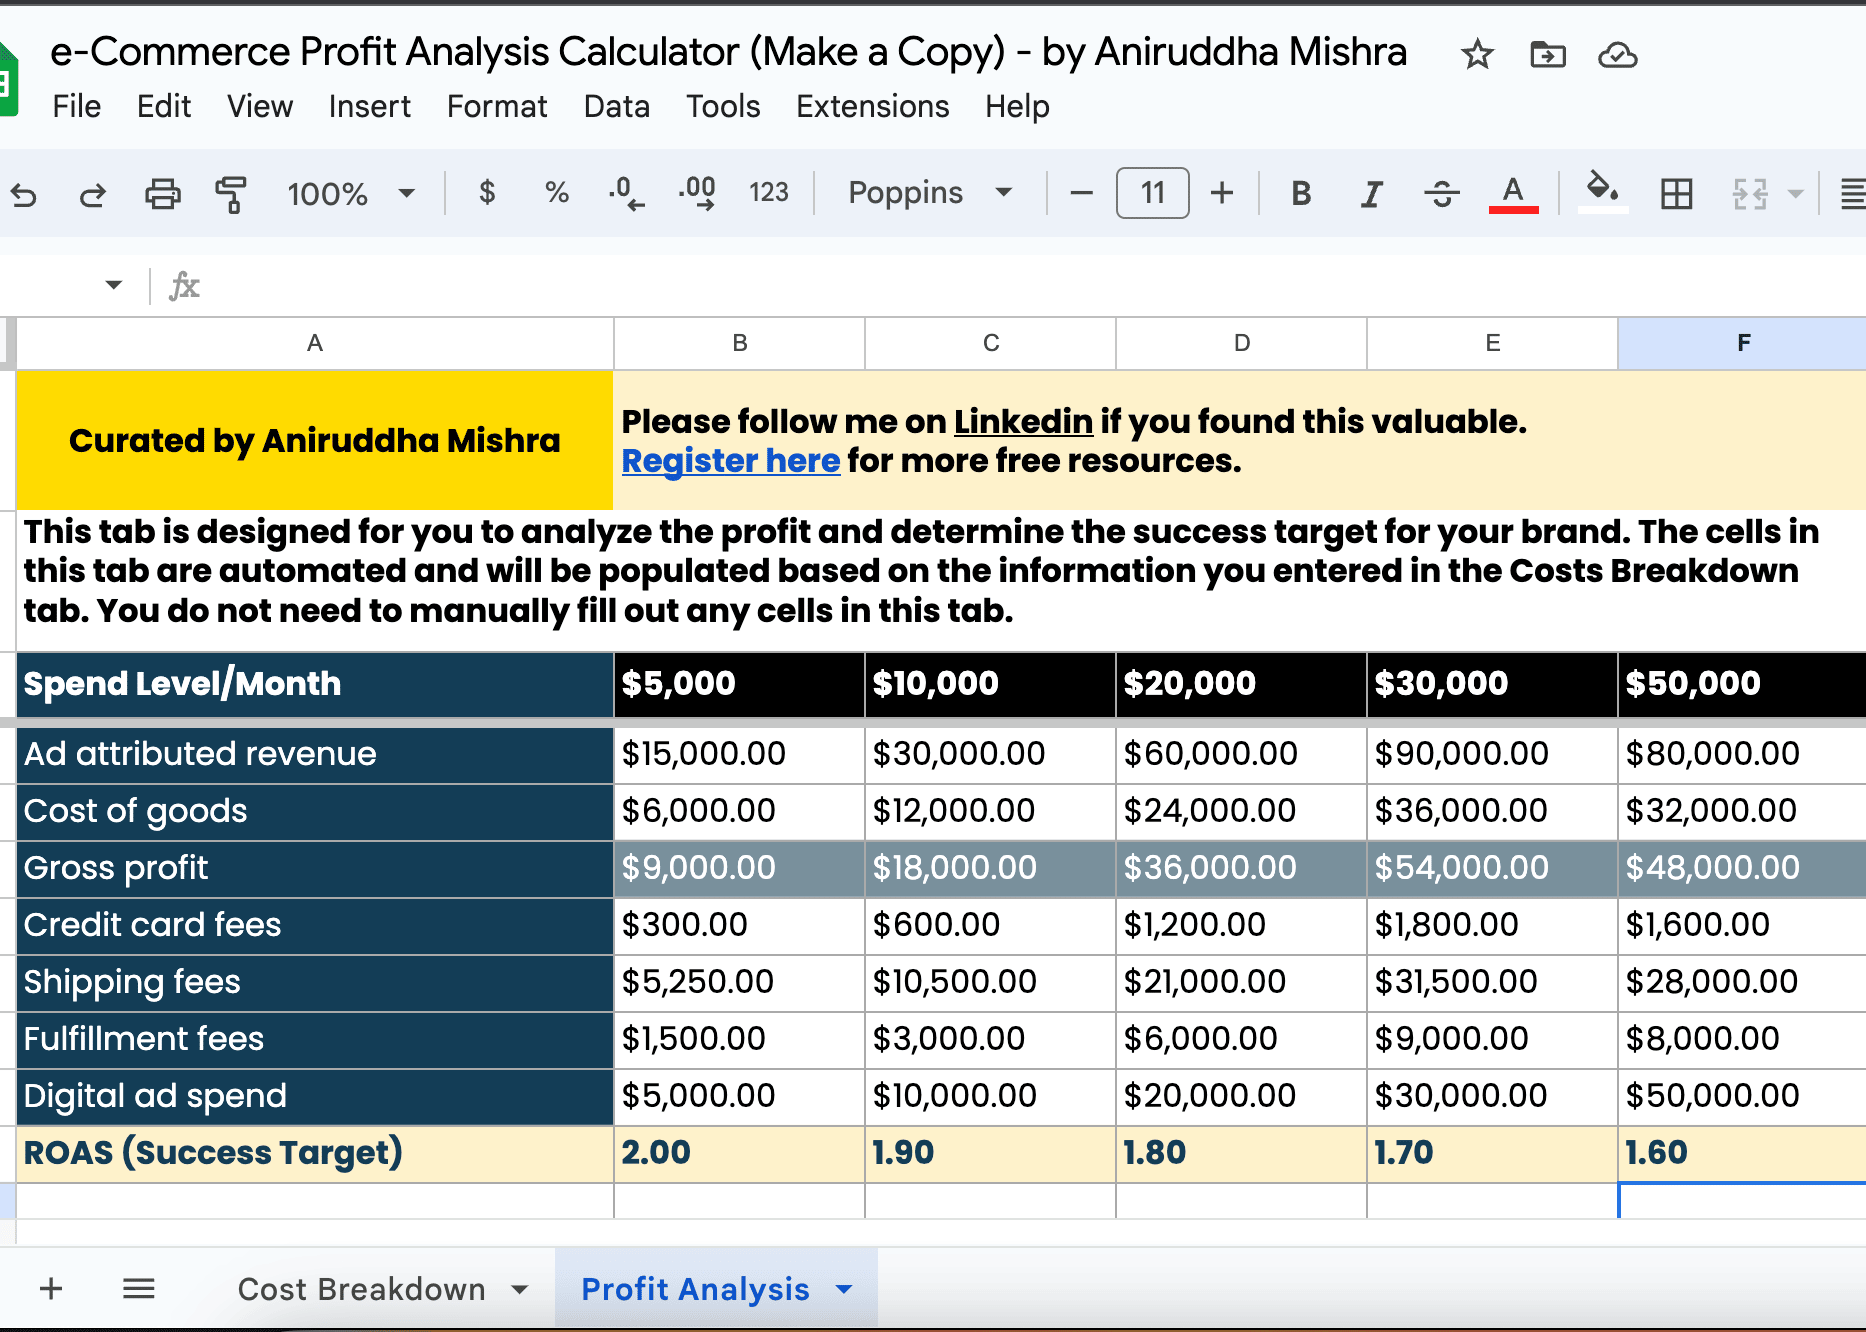Follow the Linkedin link
This screenshot has height=1332, width=1866.
click(x=1023, y=422)
